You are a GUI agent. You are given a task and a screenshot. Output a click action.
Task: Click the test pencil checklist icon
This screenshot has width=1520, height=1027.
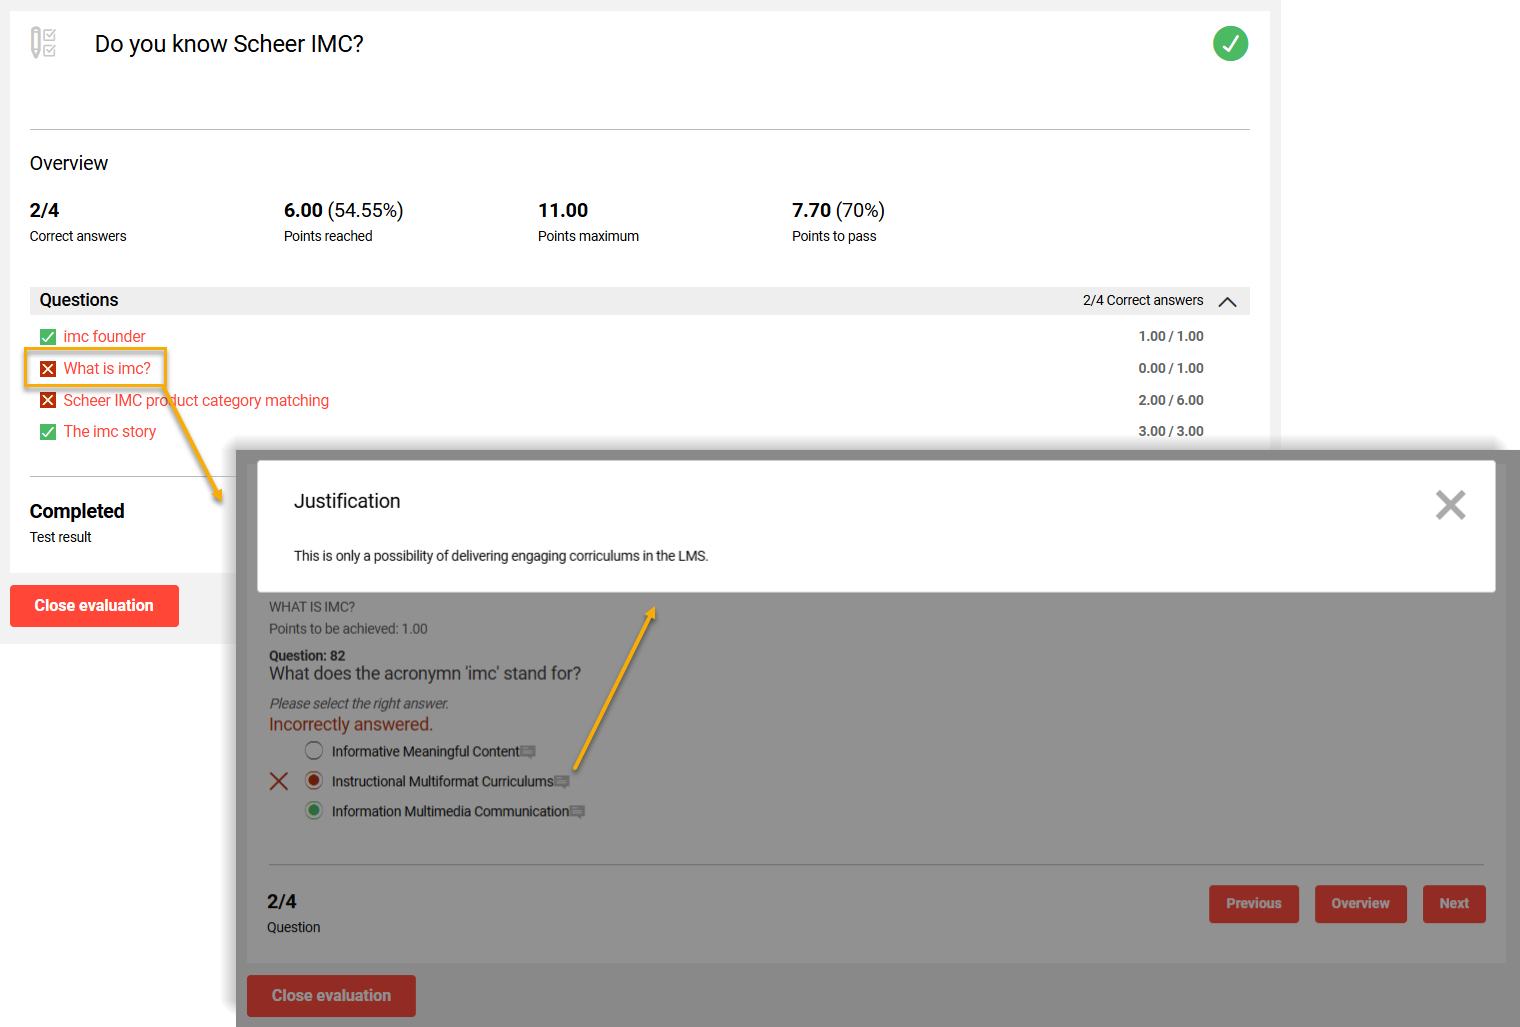tap(43, 43)
